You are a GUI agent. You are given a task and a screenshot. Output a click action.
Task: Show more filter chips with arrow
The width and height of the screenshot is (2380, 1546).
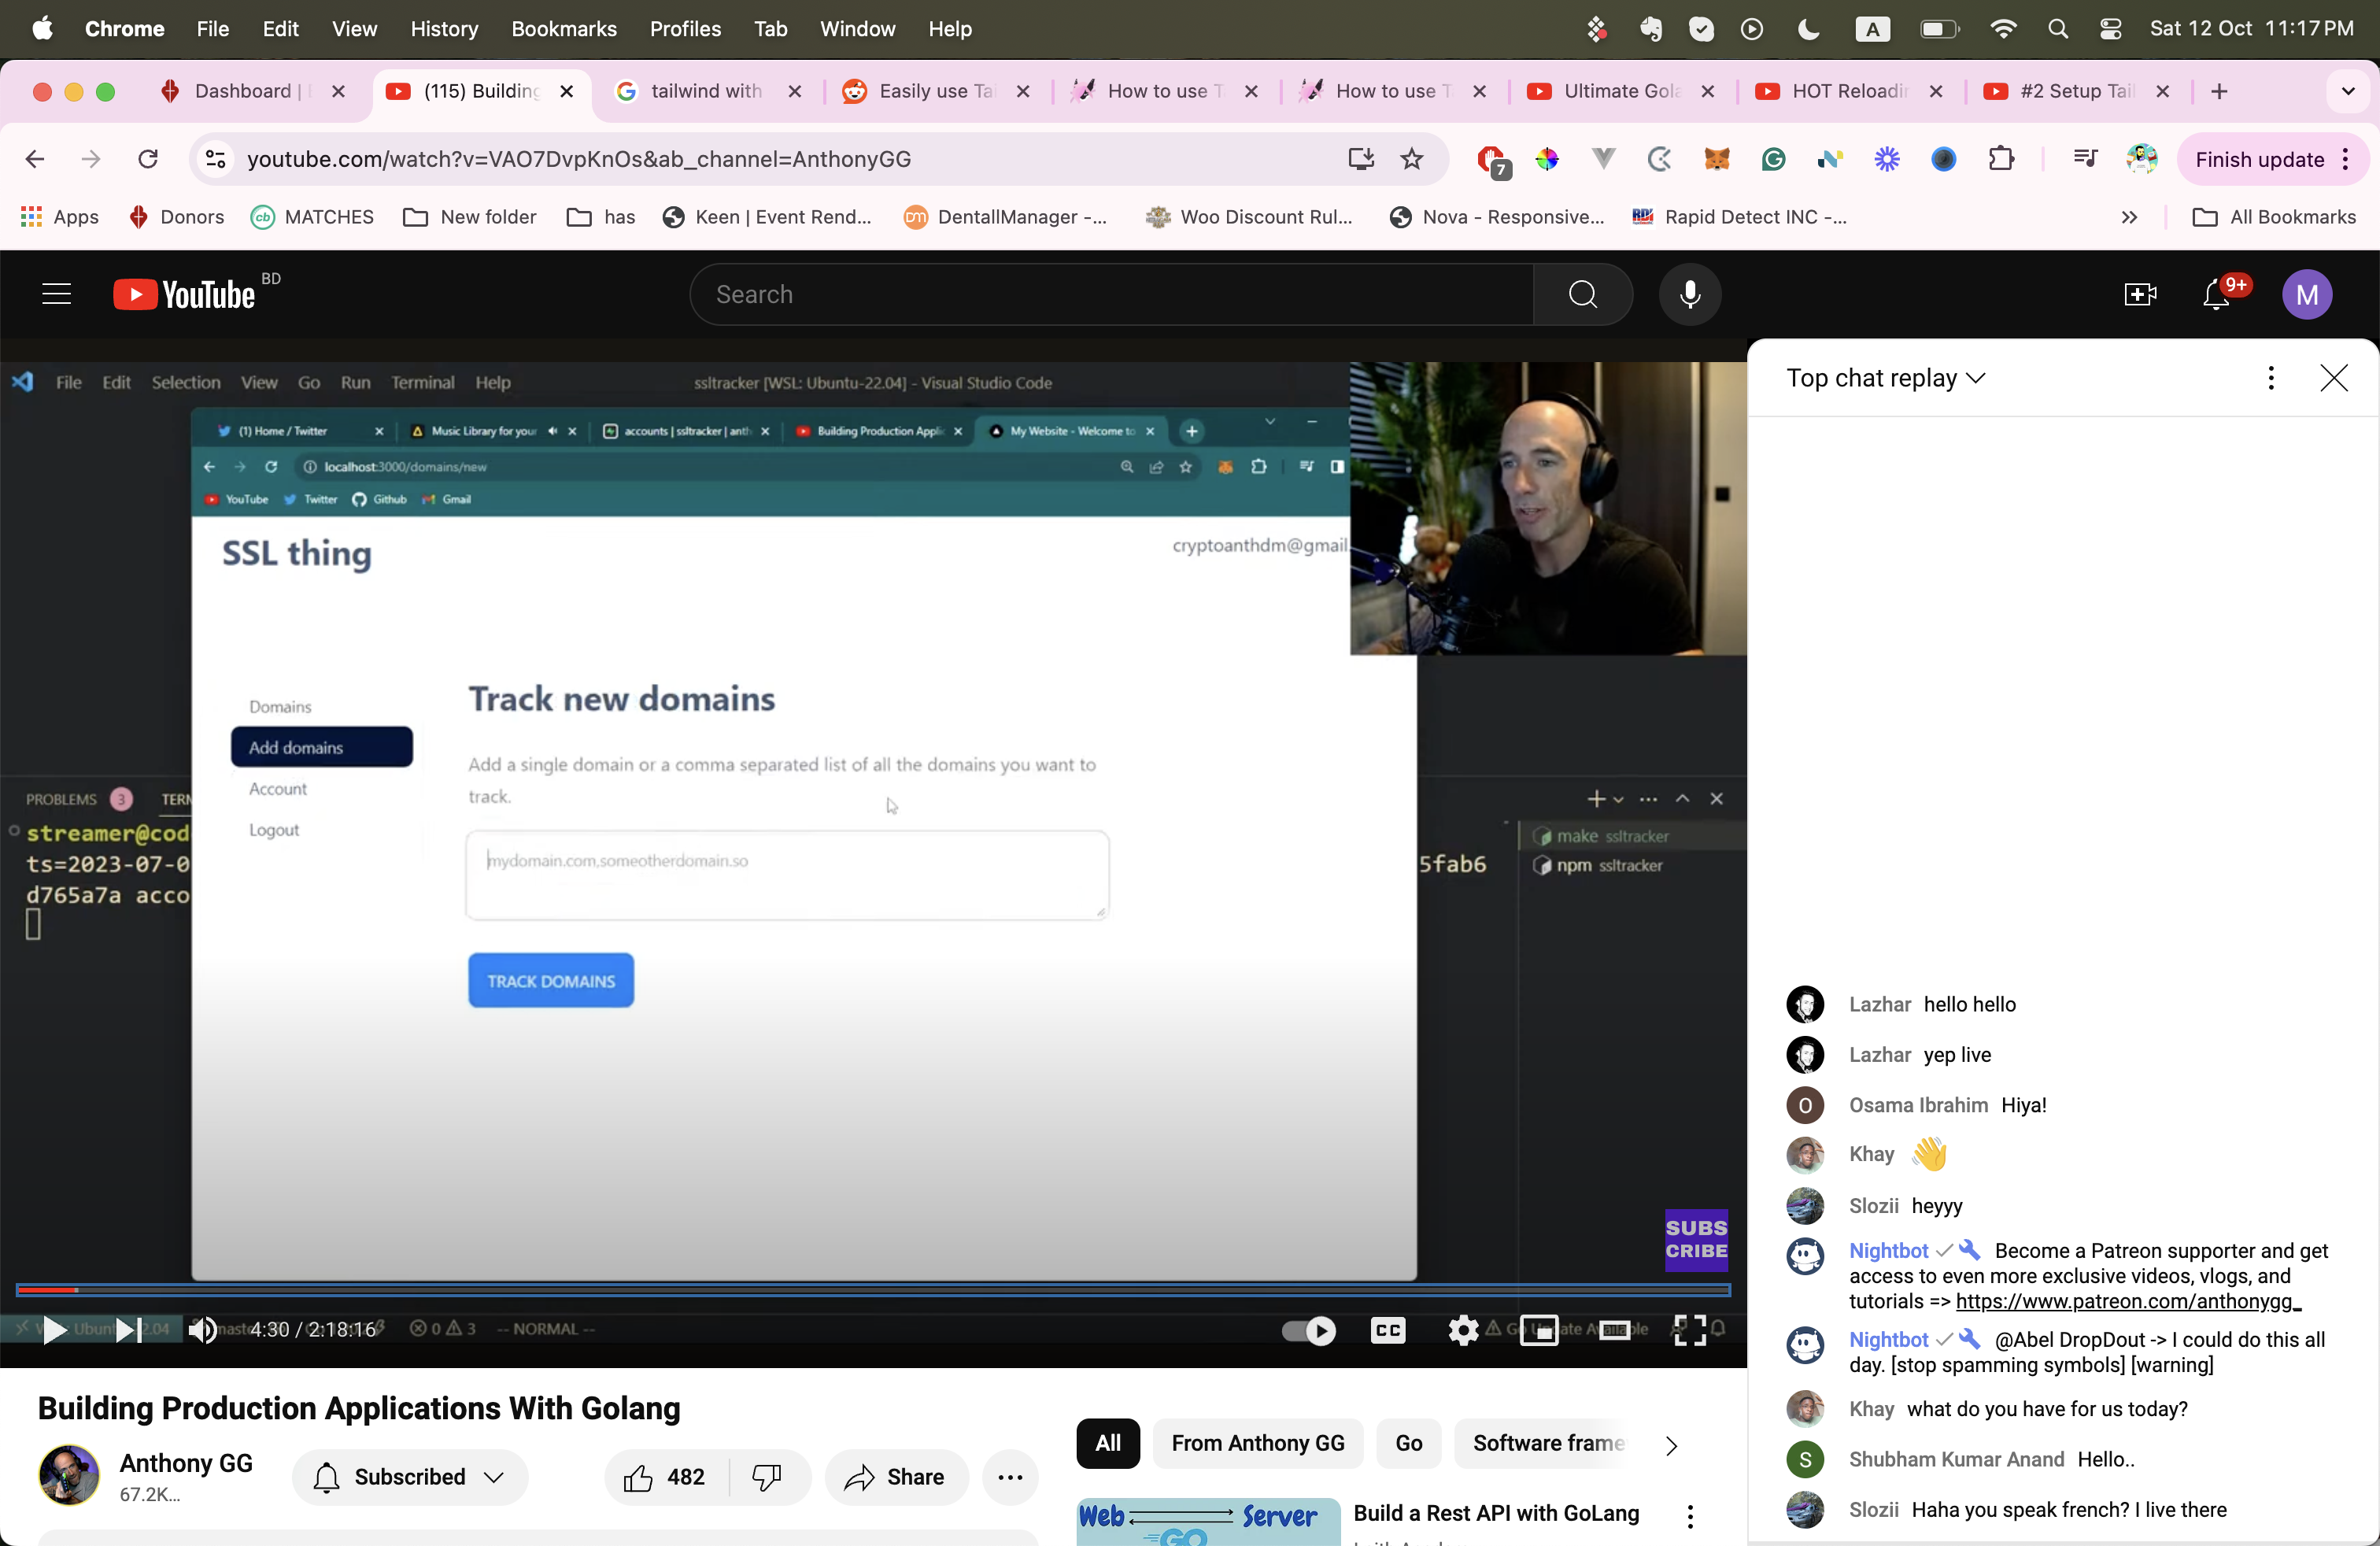click(x=1671, y=1445)
